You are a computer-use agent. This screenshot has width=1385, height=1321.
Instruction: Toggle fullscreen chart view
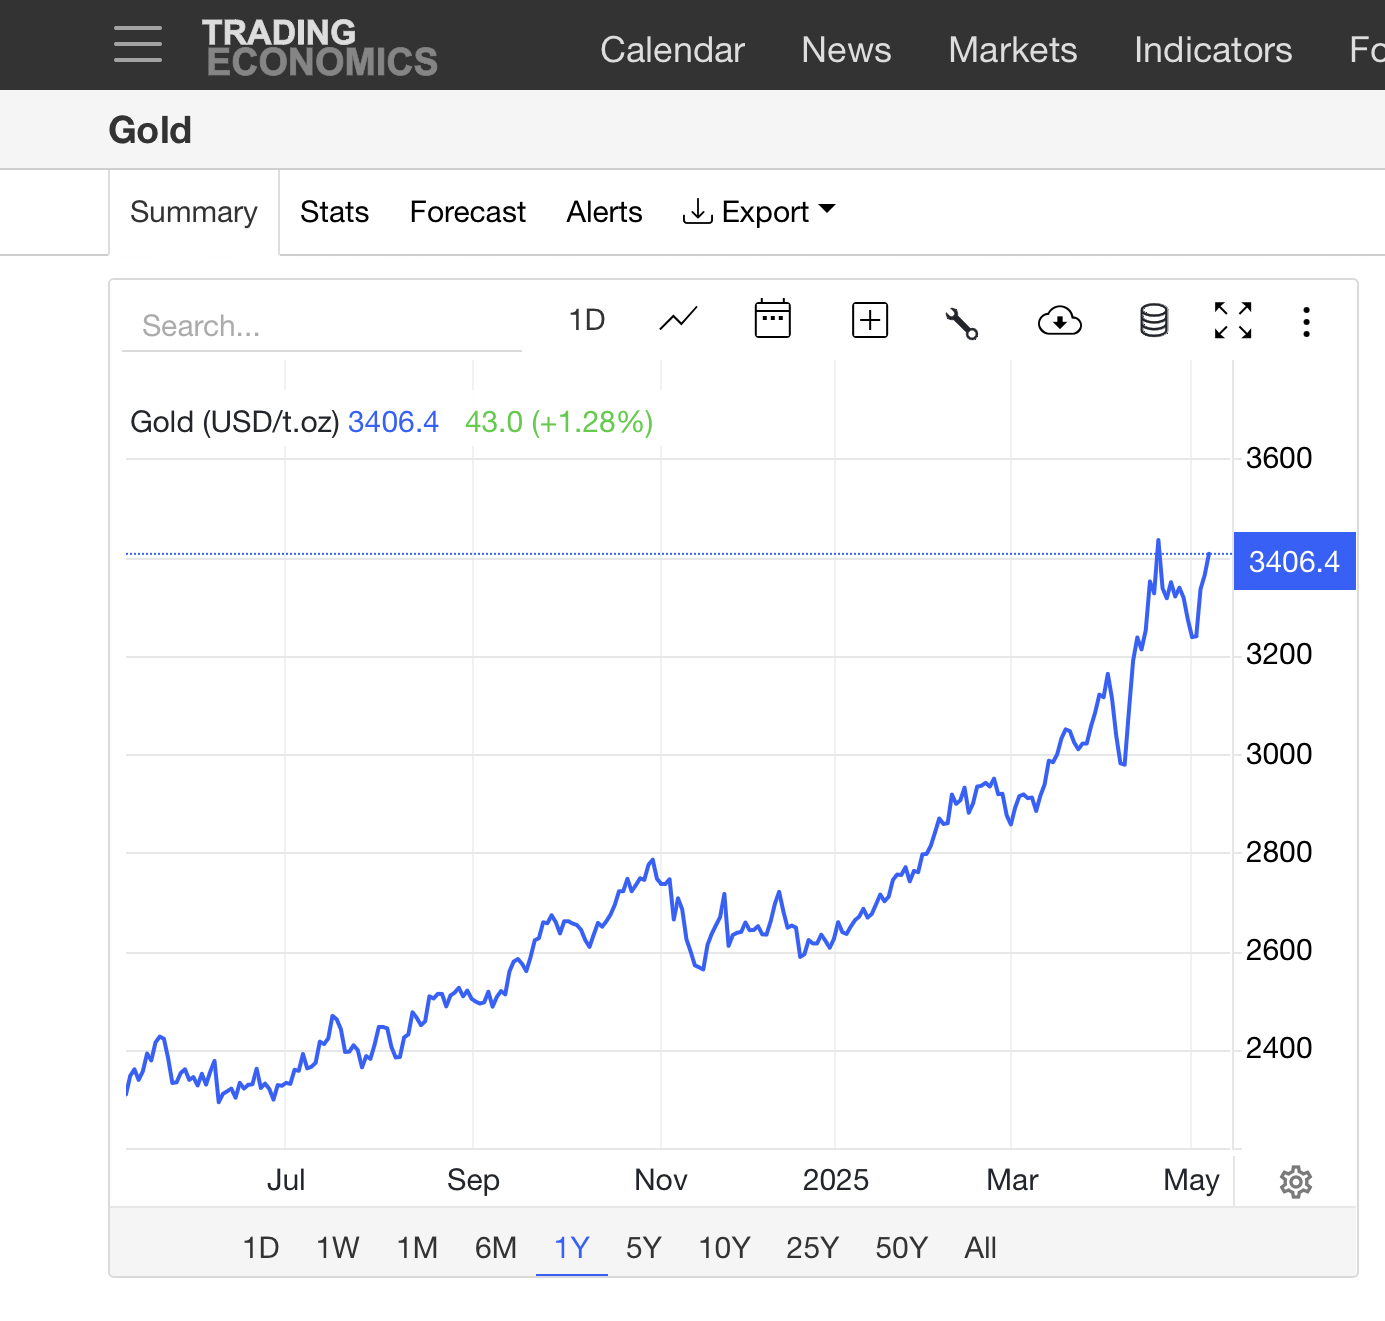1233,321
